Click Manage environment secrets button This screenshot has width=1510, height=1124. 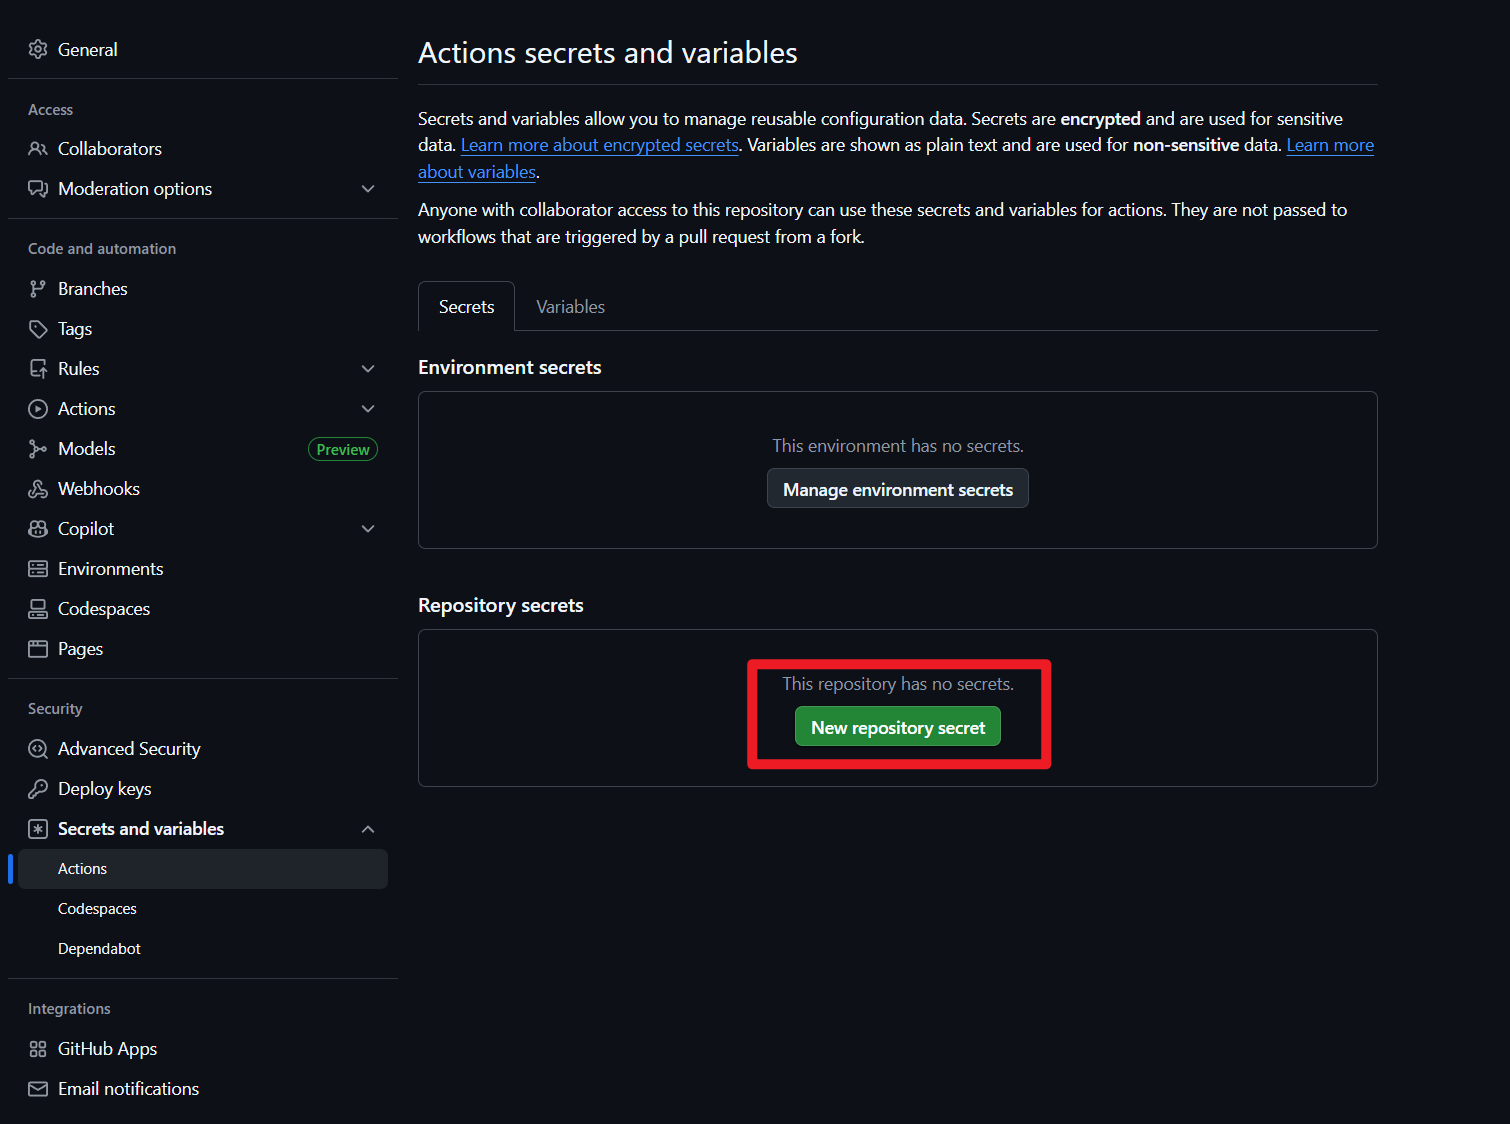pyautogui.click(x=898, y=489)
